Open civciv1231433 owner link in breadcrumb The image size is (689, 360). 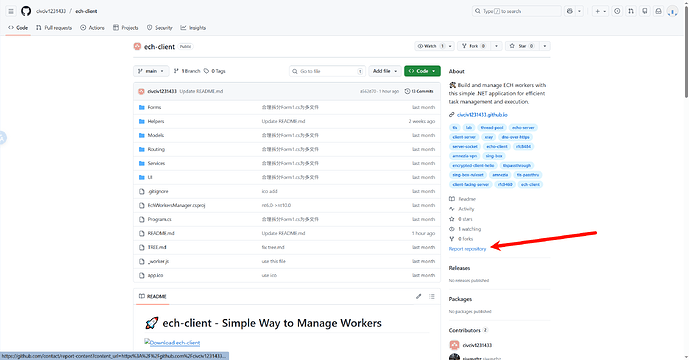tap(51, 11)
